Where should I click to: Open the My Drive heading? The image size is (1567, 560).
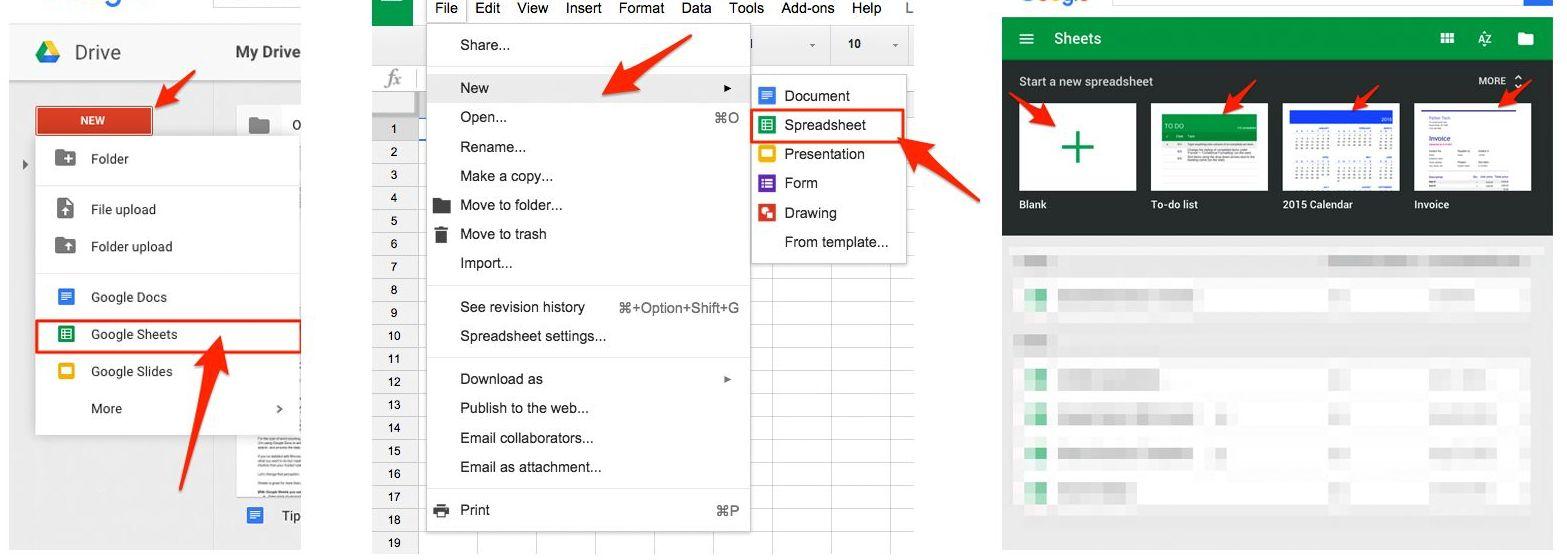(268, 52)
